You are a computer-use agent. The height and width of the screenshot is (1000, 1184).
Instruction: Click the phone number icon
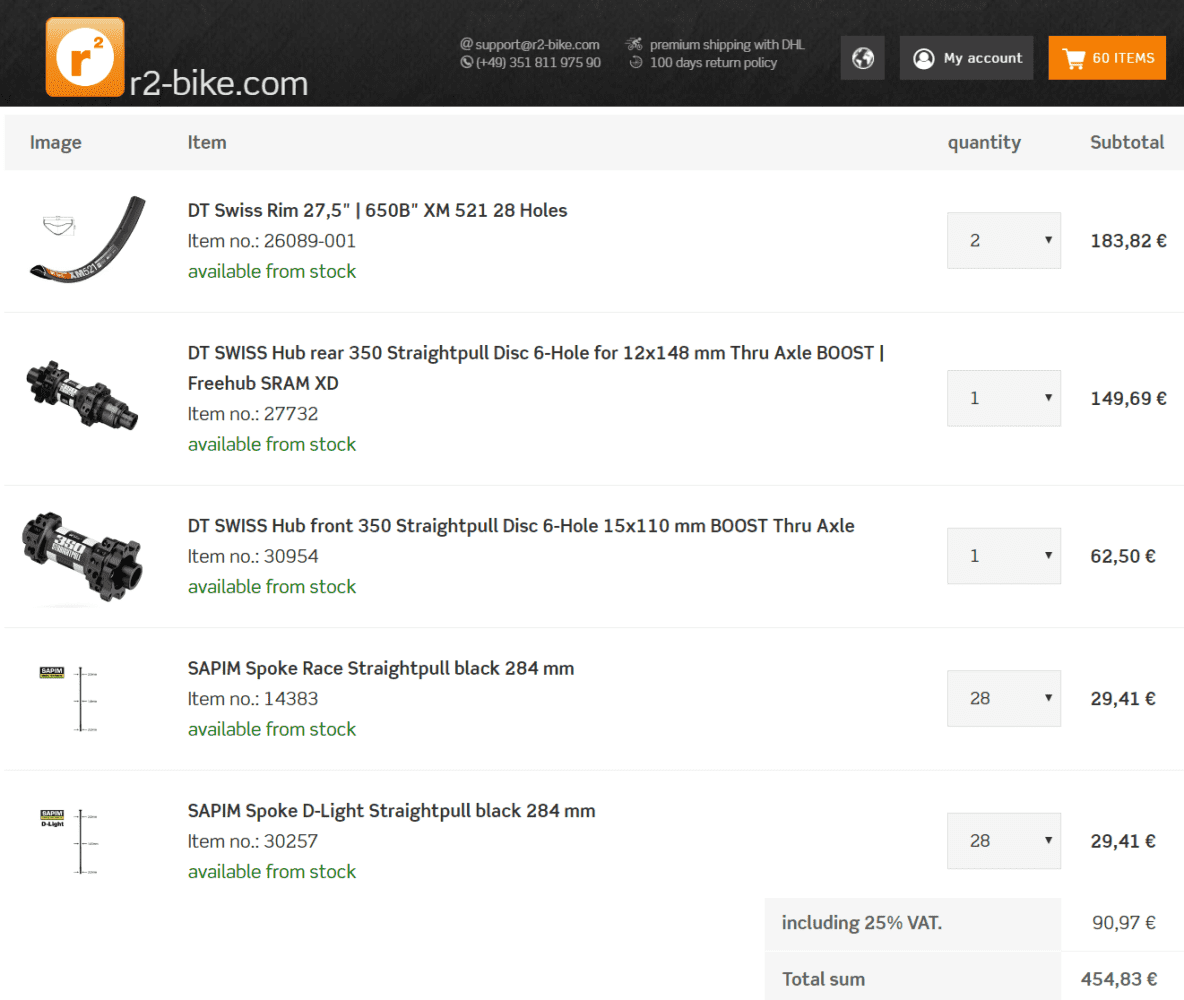pyautogui.click(x=466, y=62)
